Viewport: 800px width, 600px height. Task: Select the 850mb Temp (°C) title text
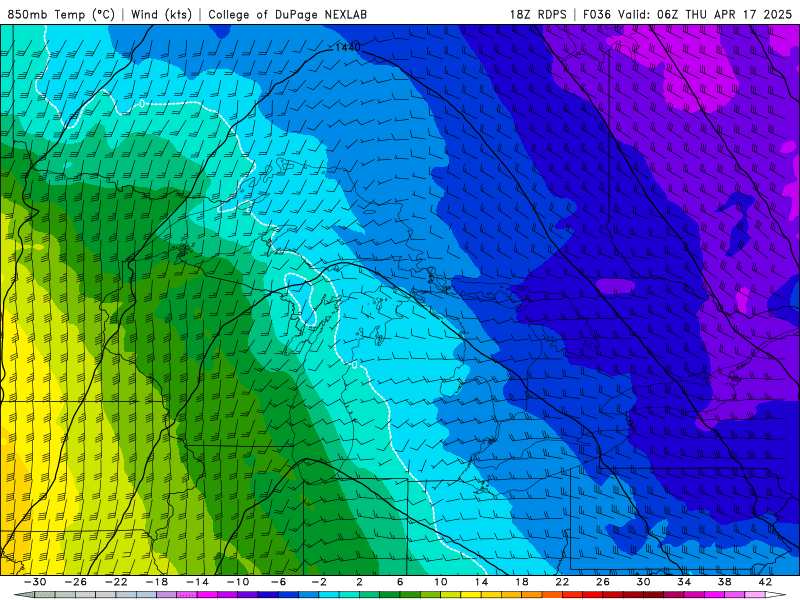click(x=61, y=14)
